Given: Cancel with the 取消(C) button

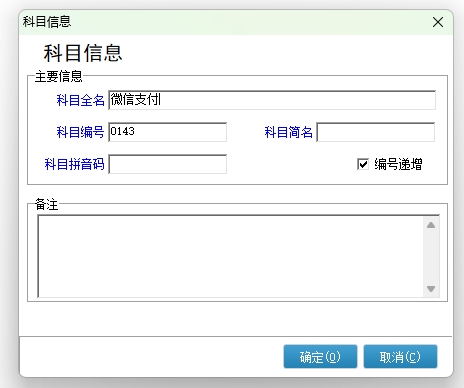Looking at the screenshot, I should pyautogui.click(x=400, y=357).
